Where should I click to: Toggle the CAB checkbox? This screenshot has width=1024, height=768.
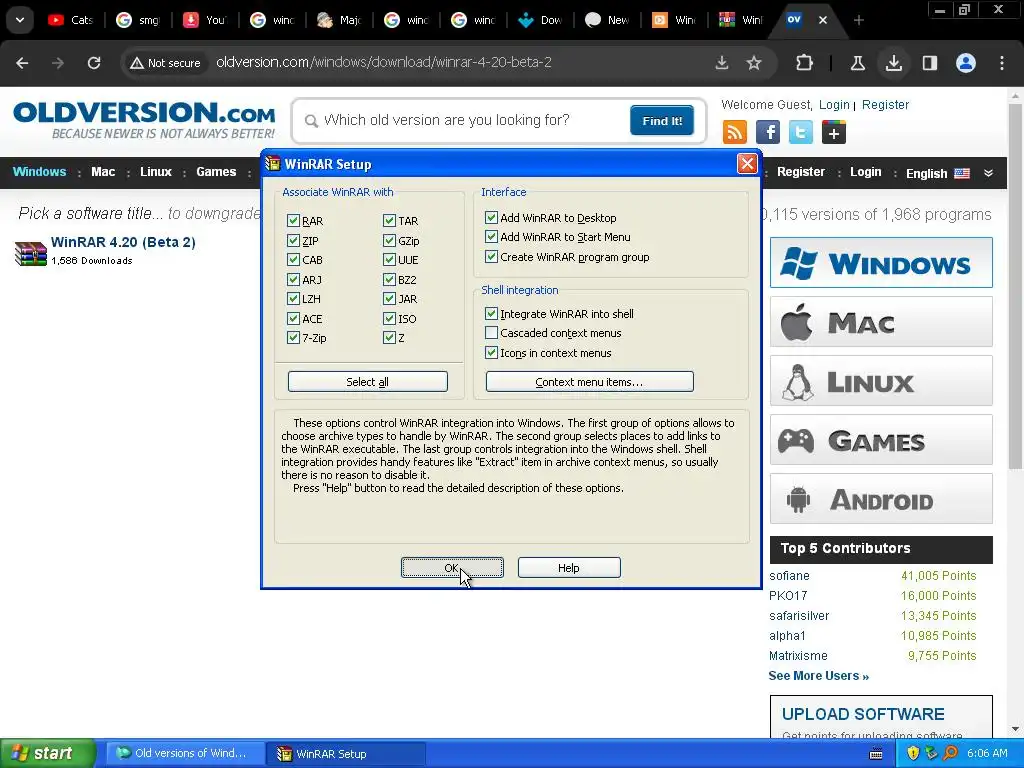(293, 260)
